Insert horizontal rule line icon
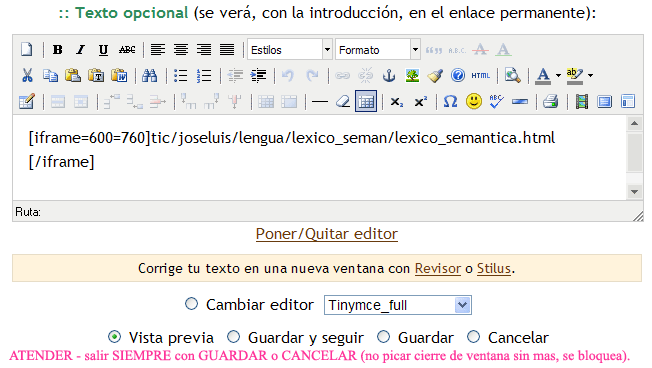The width and height of the screenshot is (652, 368). [320, 101]
